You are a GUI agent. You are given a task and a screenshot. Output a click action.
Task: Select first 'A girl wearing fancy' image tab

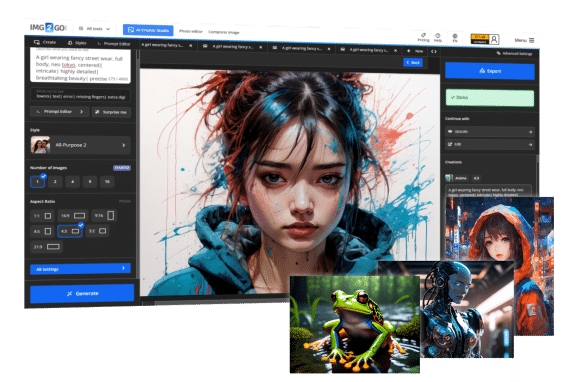coord(162,45)
